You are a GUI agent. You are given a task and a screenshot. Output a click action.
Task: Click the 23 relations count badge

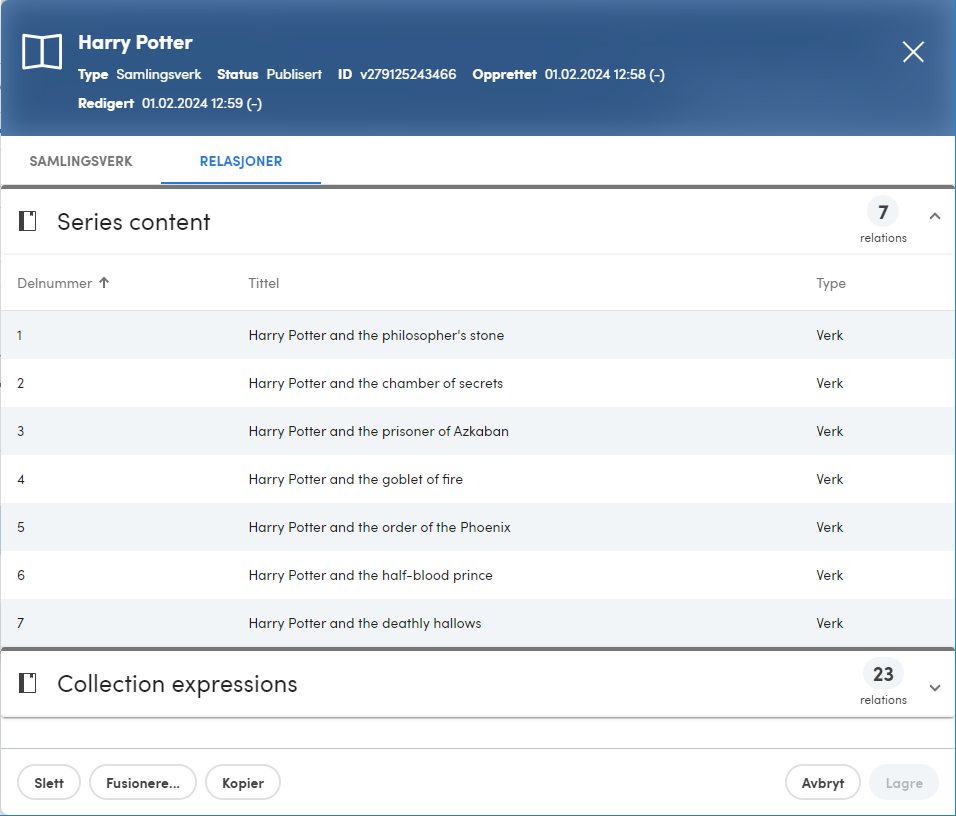coord(883,674)
